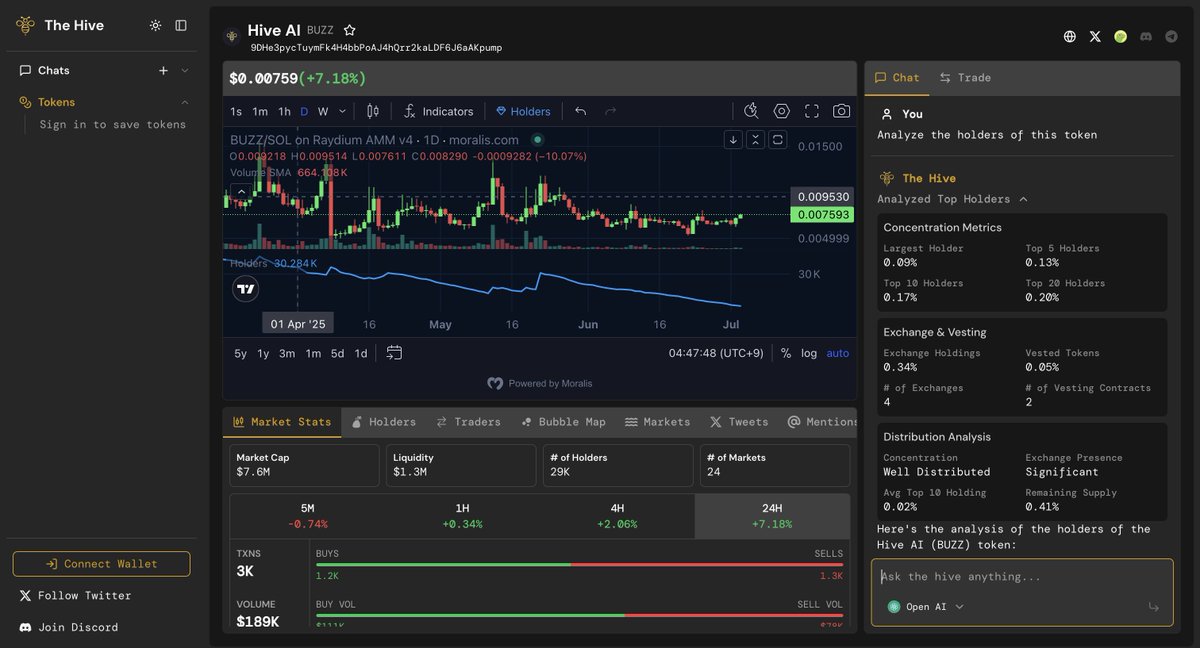Viewport: 1200px width, 648px height.
Task: Open the Bubble Map tab
Action: click(563, 422)
